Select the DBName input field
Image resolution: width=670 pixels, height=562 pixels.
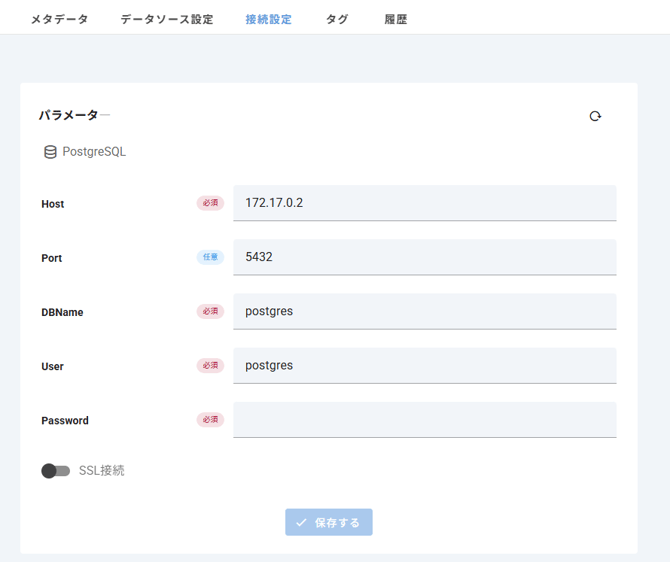tap(424, 311)
